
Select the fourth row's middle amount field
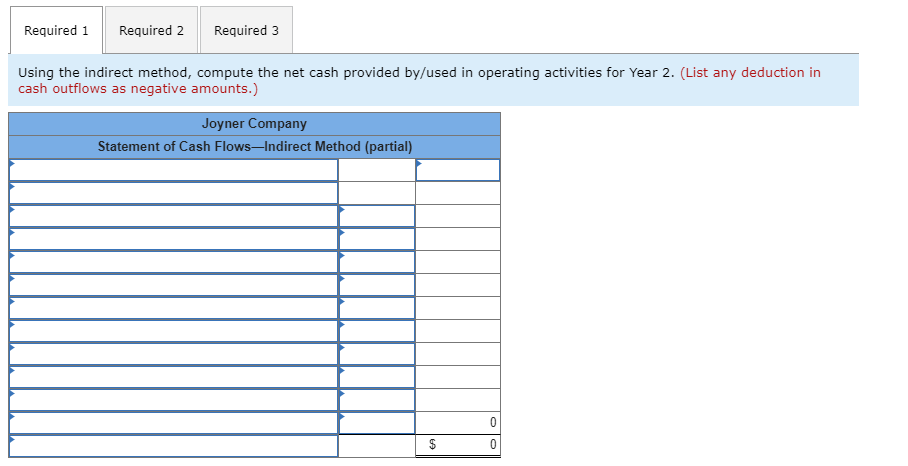(377, 239)
